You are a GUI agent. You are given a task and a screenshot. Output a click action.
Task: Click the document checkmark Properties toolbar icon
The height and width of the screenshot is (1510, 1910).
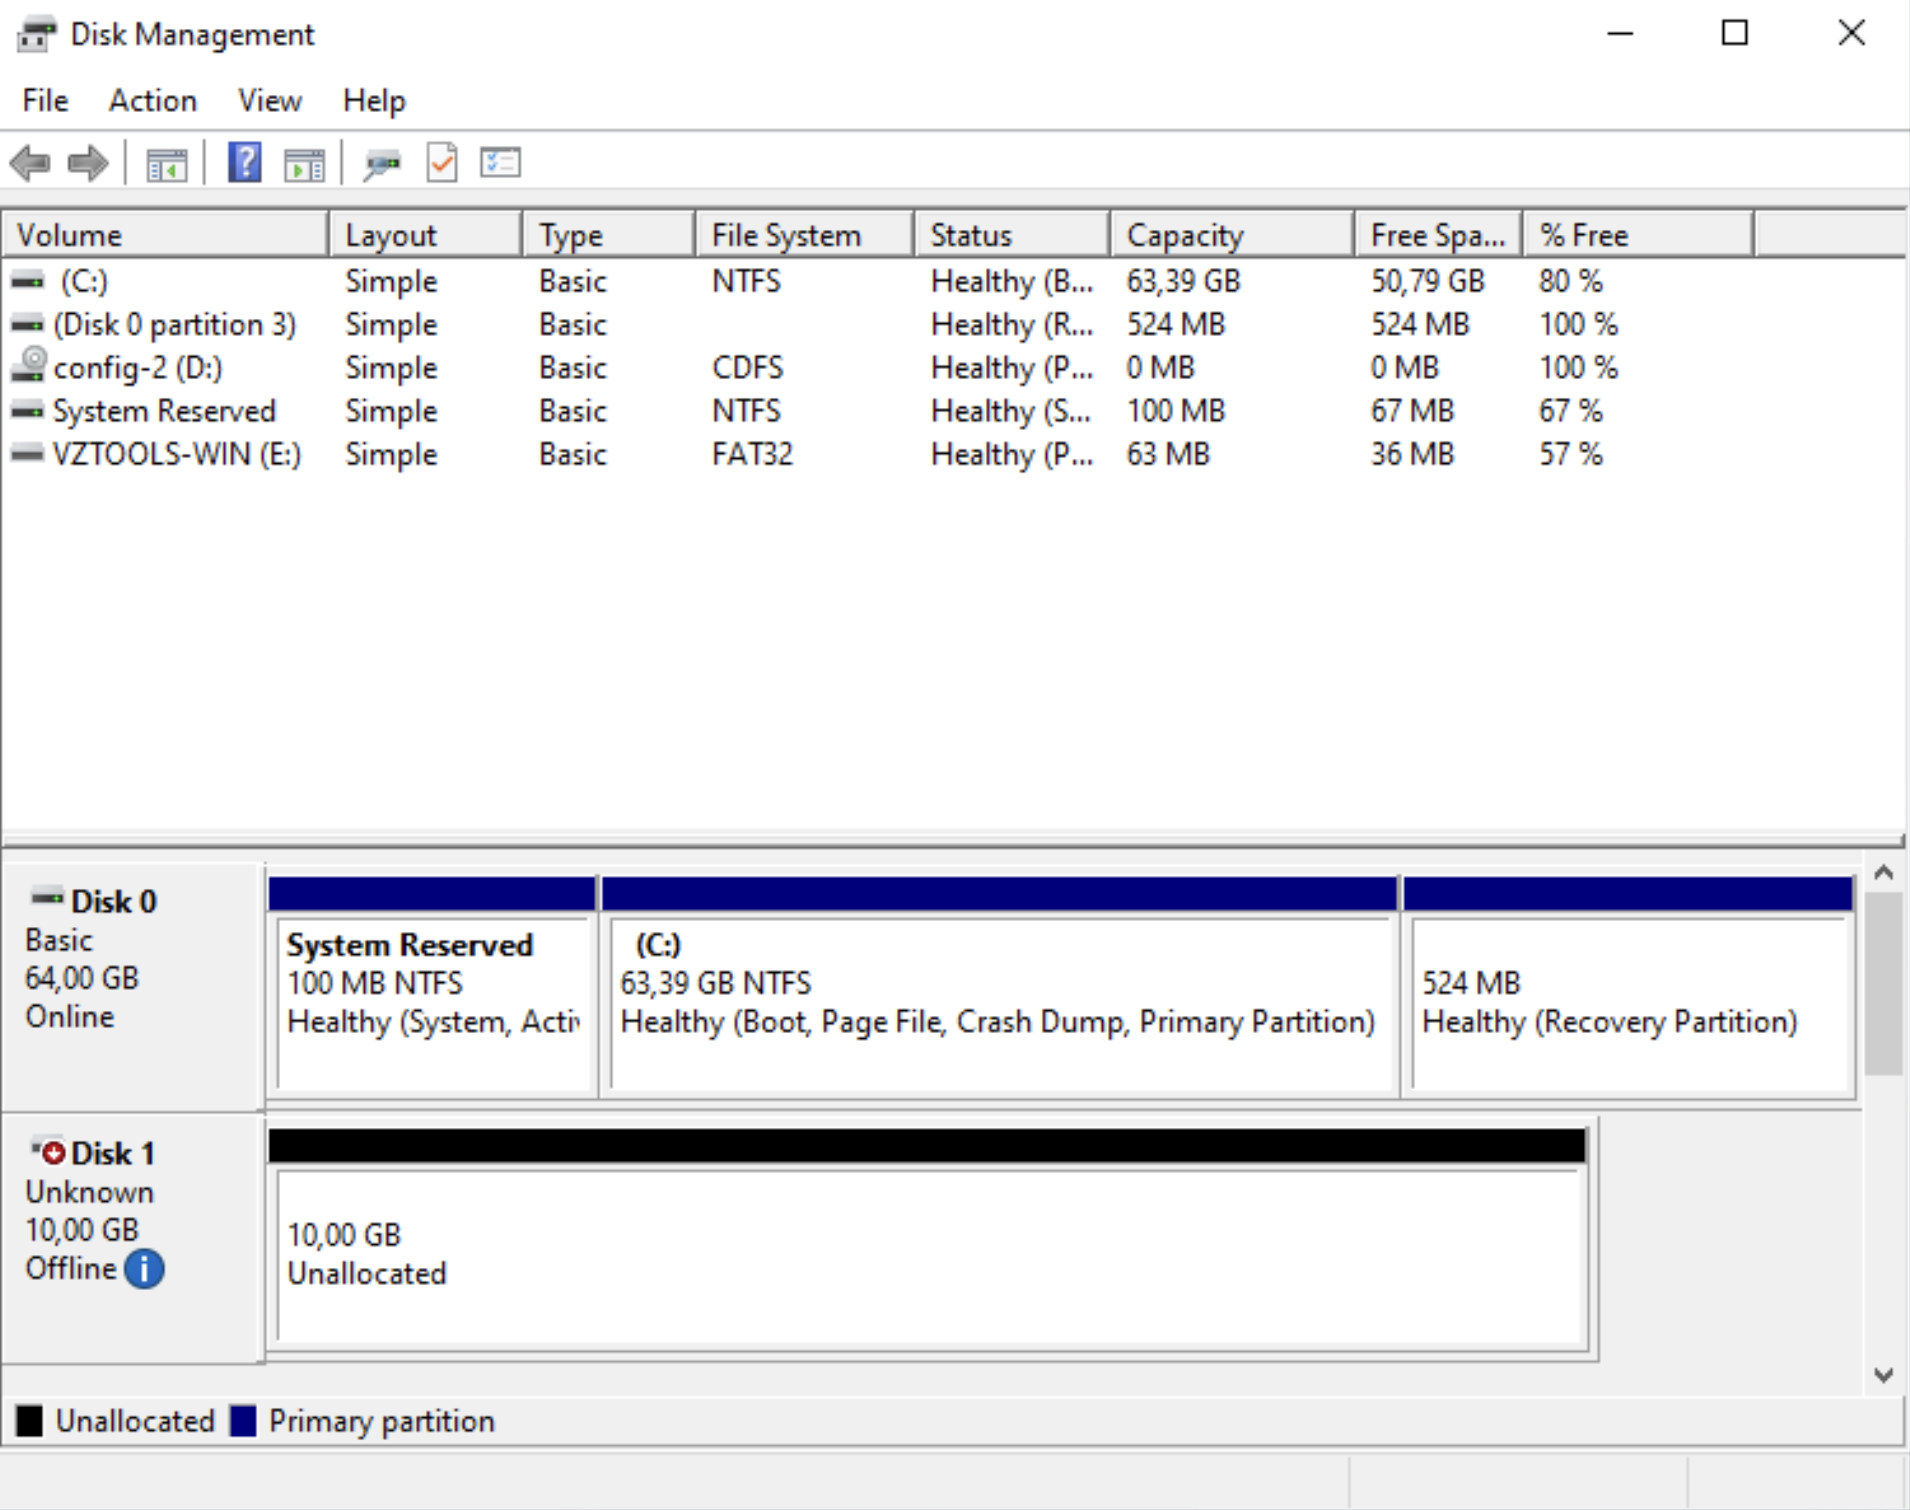(x=442, y=163)
